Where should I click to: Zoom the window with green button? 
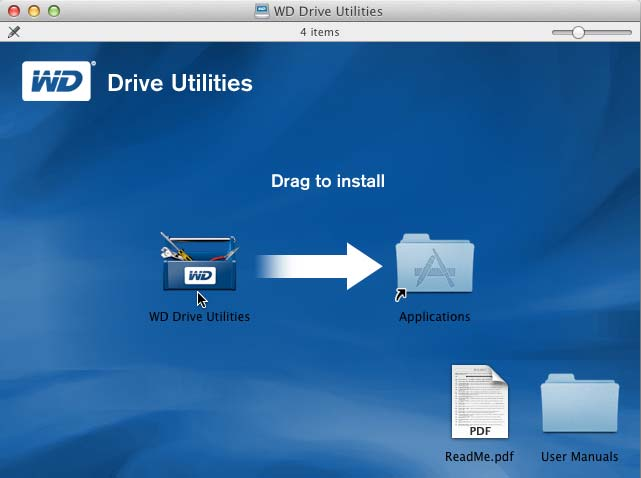tap(54, 11)
